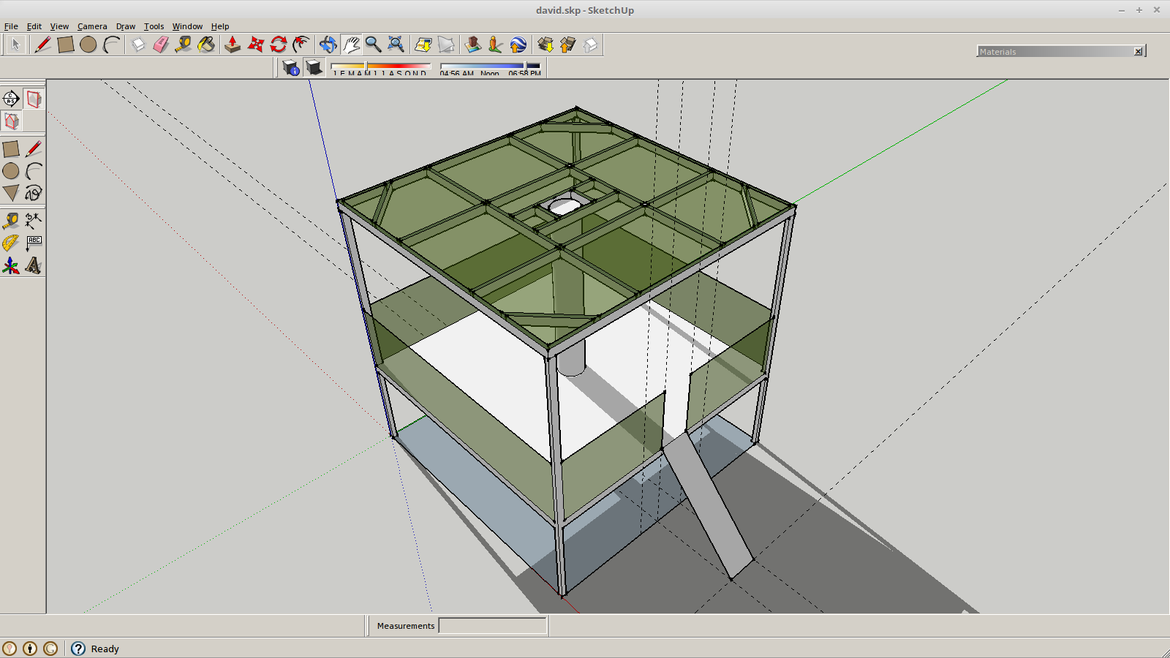The width and height of the screenshot is (1170, 658).
Task: Select the 3D Text tool
Action: [x=34, y=266]
